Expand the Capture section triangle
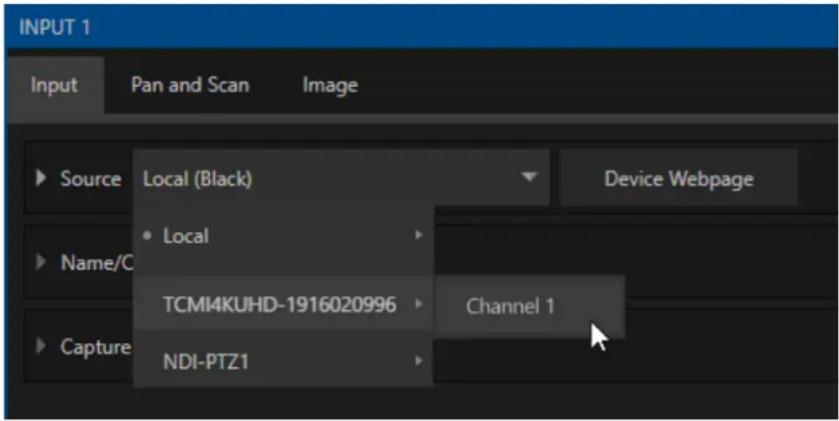The width and height of the screenshot is (839, 421). (x=41, y=346)
